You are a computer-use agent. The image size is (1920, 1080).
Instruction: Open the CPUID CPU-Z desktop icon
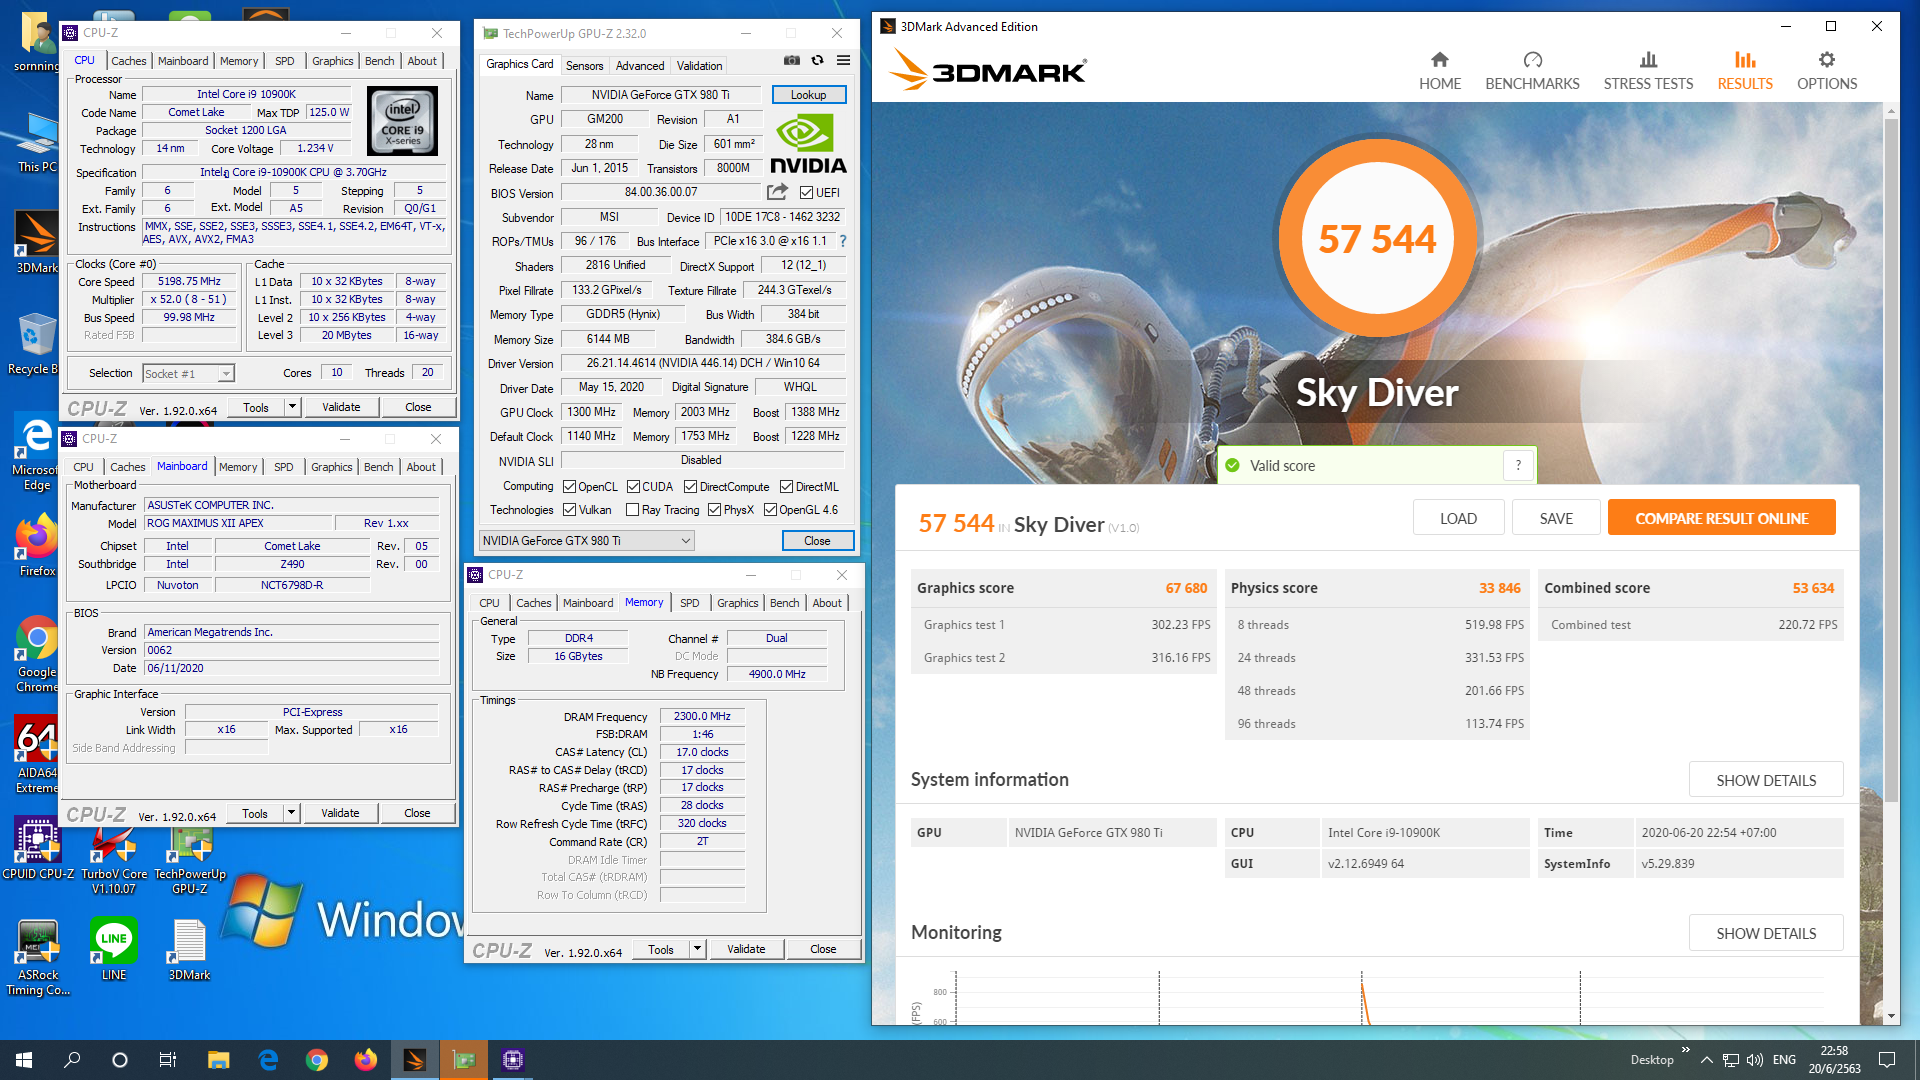click(x=38, y=848)
